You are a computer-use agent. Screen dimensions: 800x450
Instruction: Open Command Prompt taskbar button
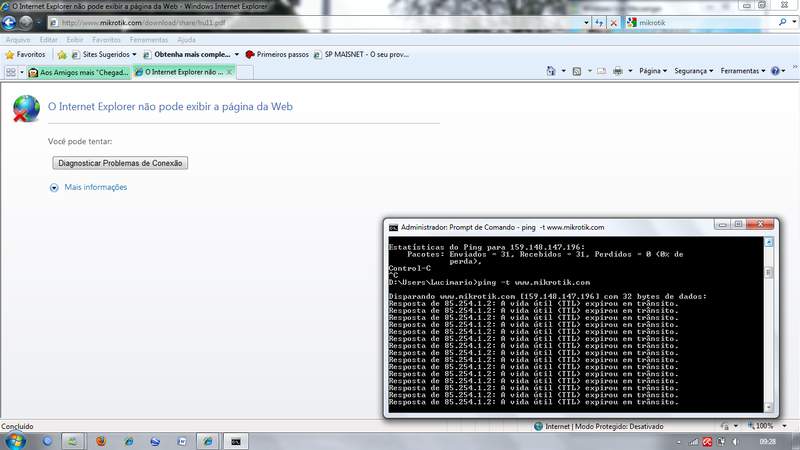coord(236,441)
